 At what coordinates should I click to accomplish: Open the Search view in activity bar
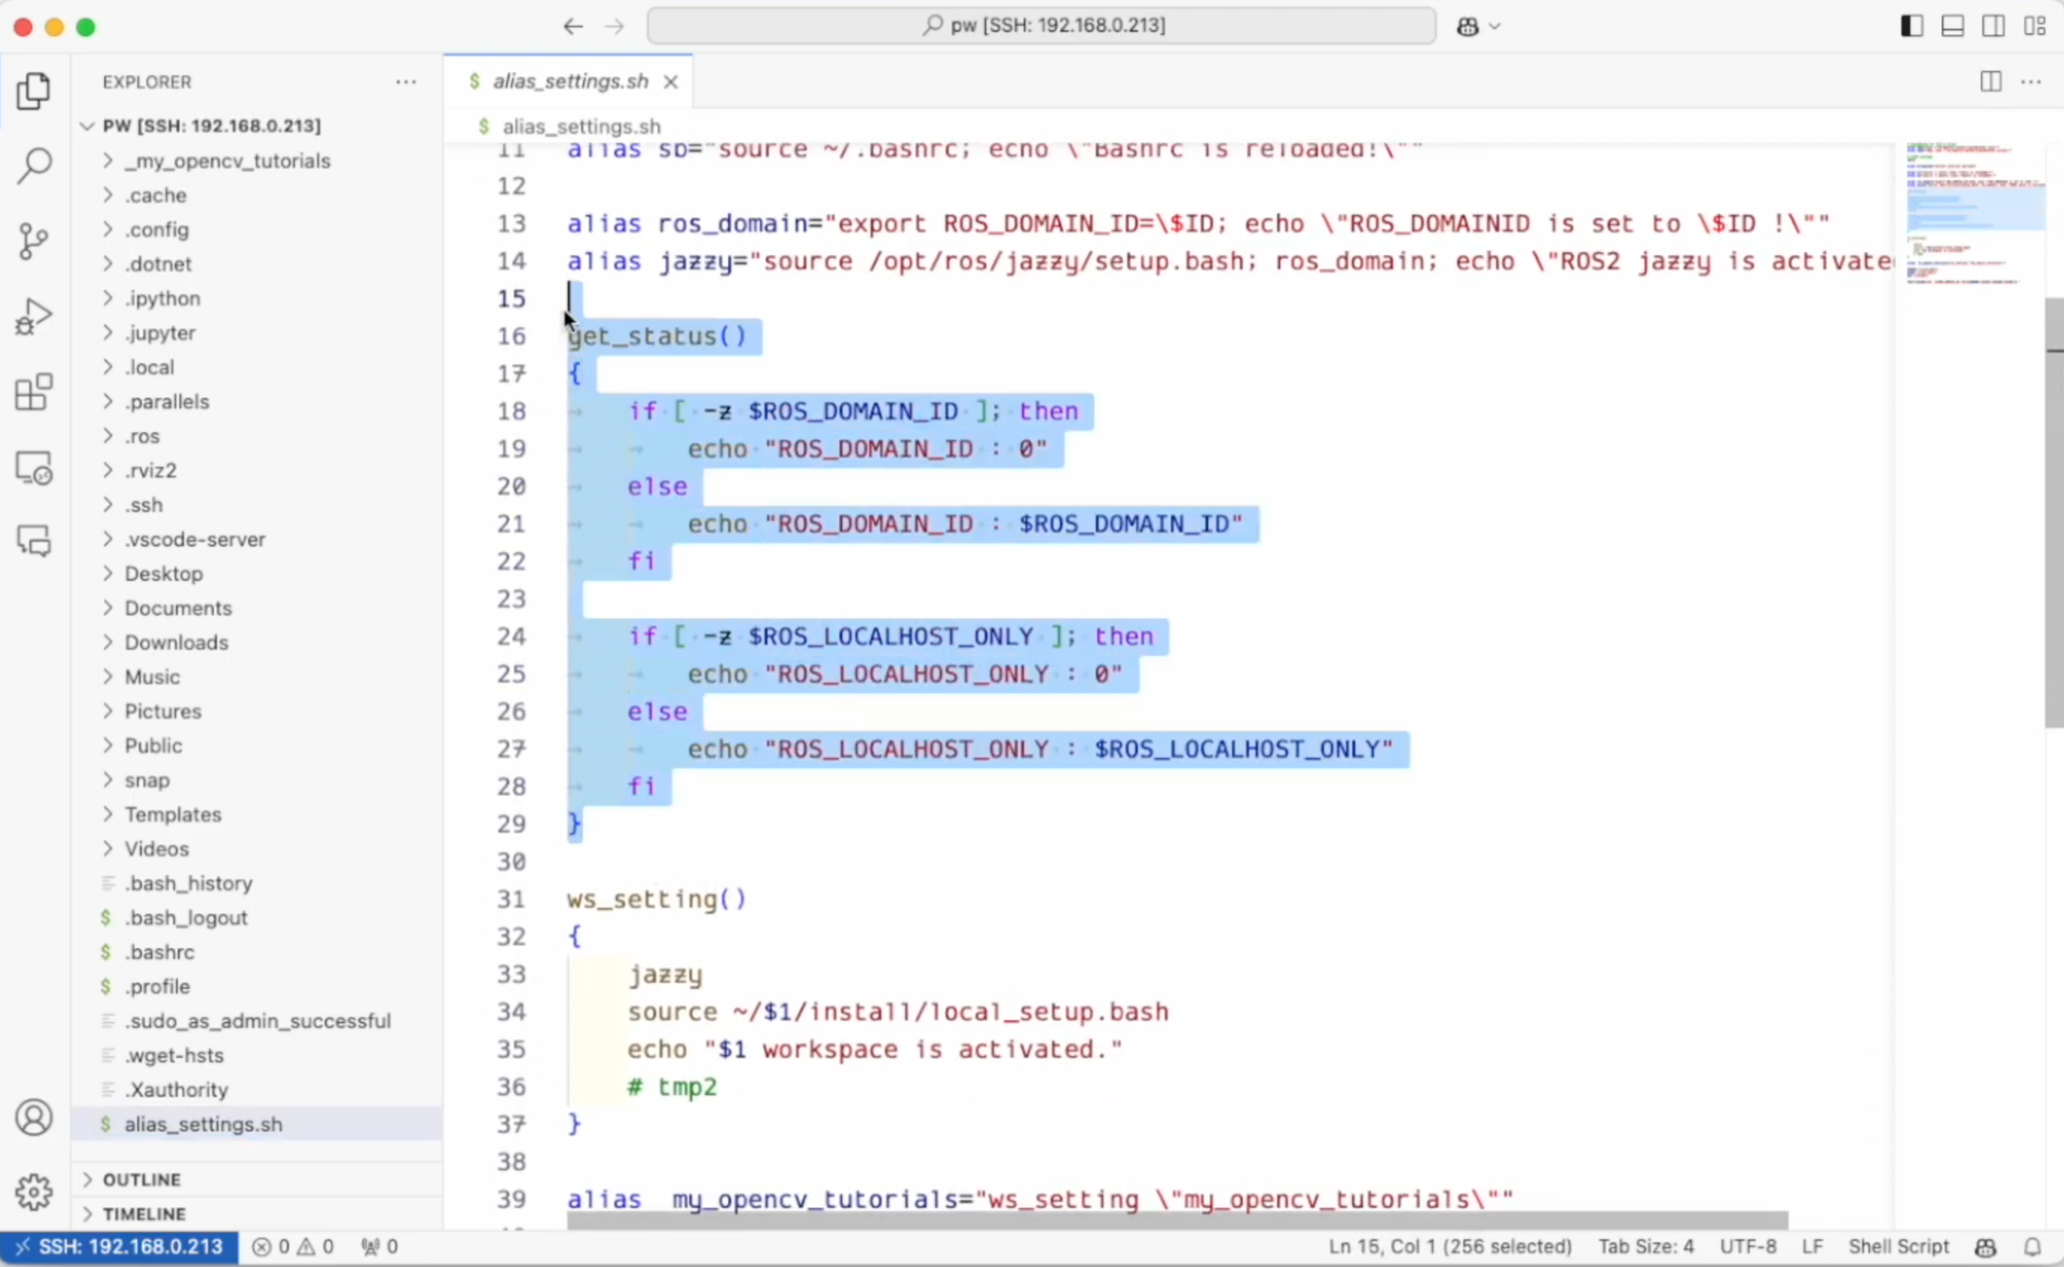point(34,166)
